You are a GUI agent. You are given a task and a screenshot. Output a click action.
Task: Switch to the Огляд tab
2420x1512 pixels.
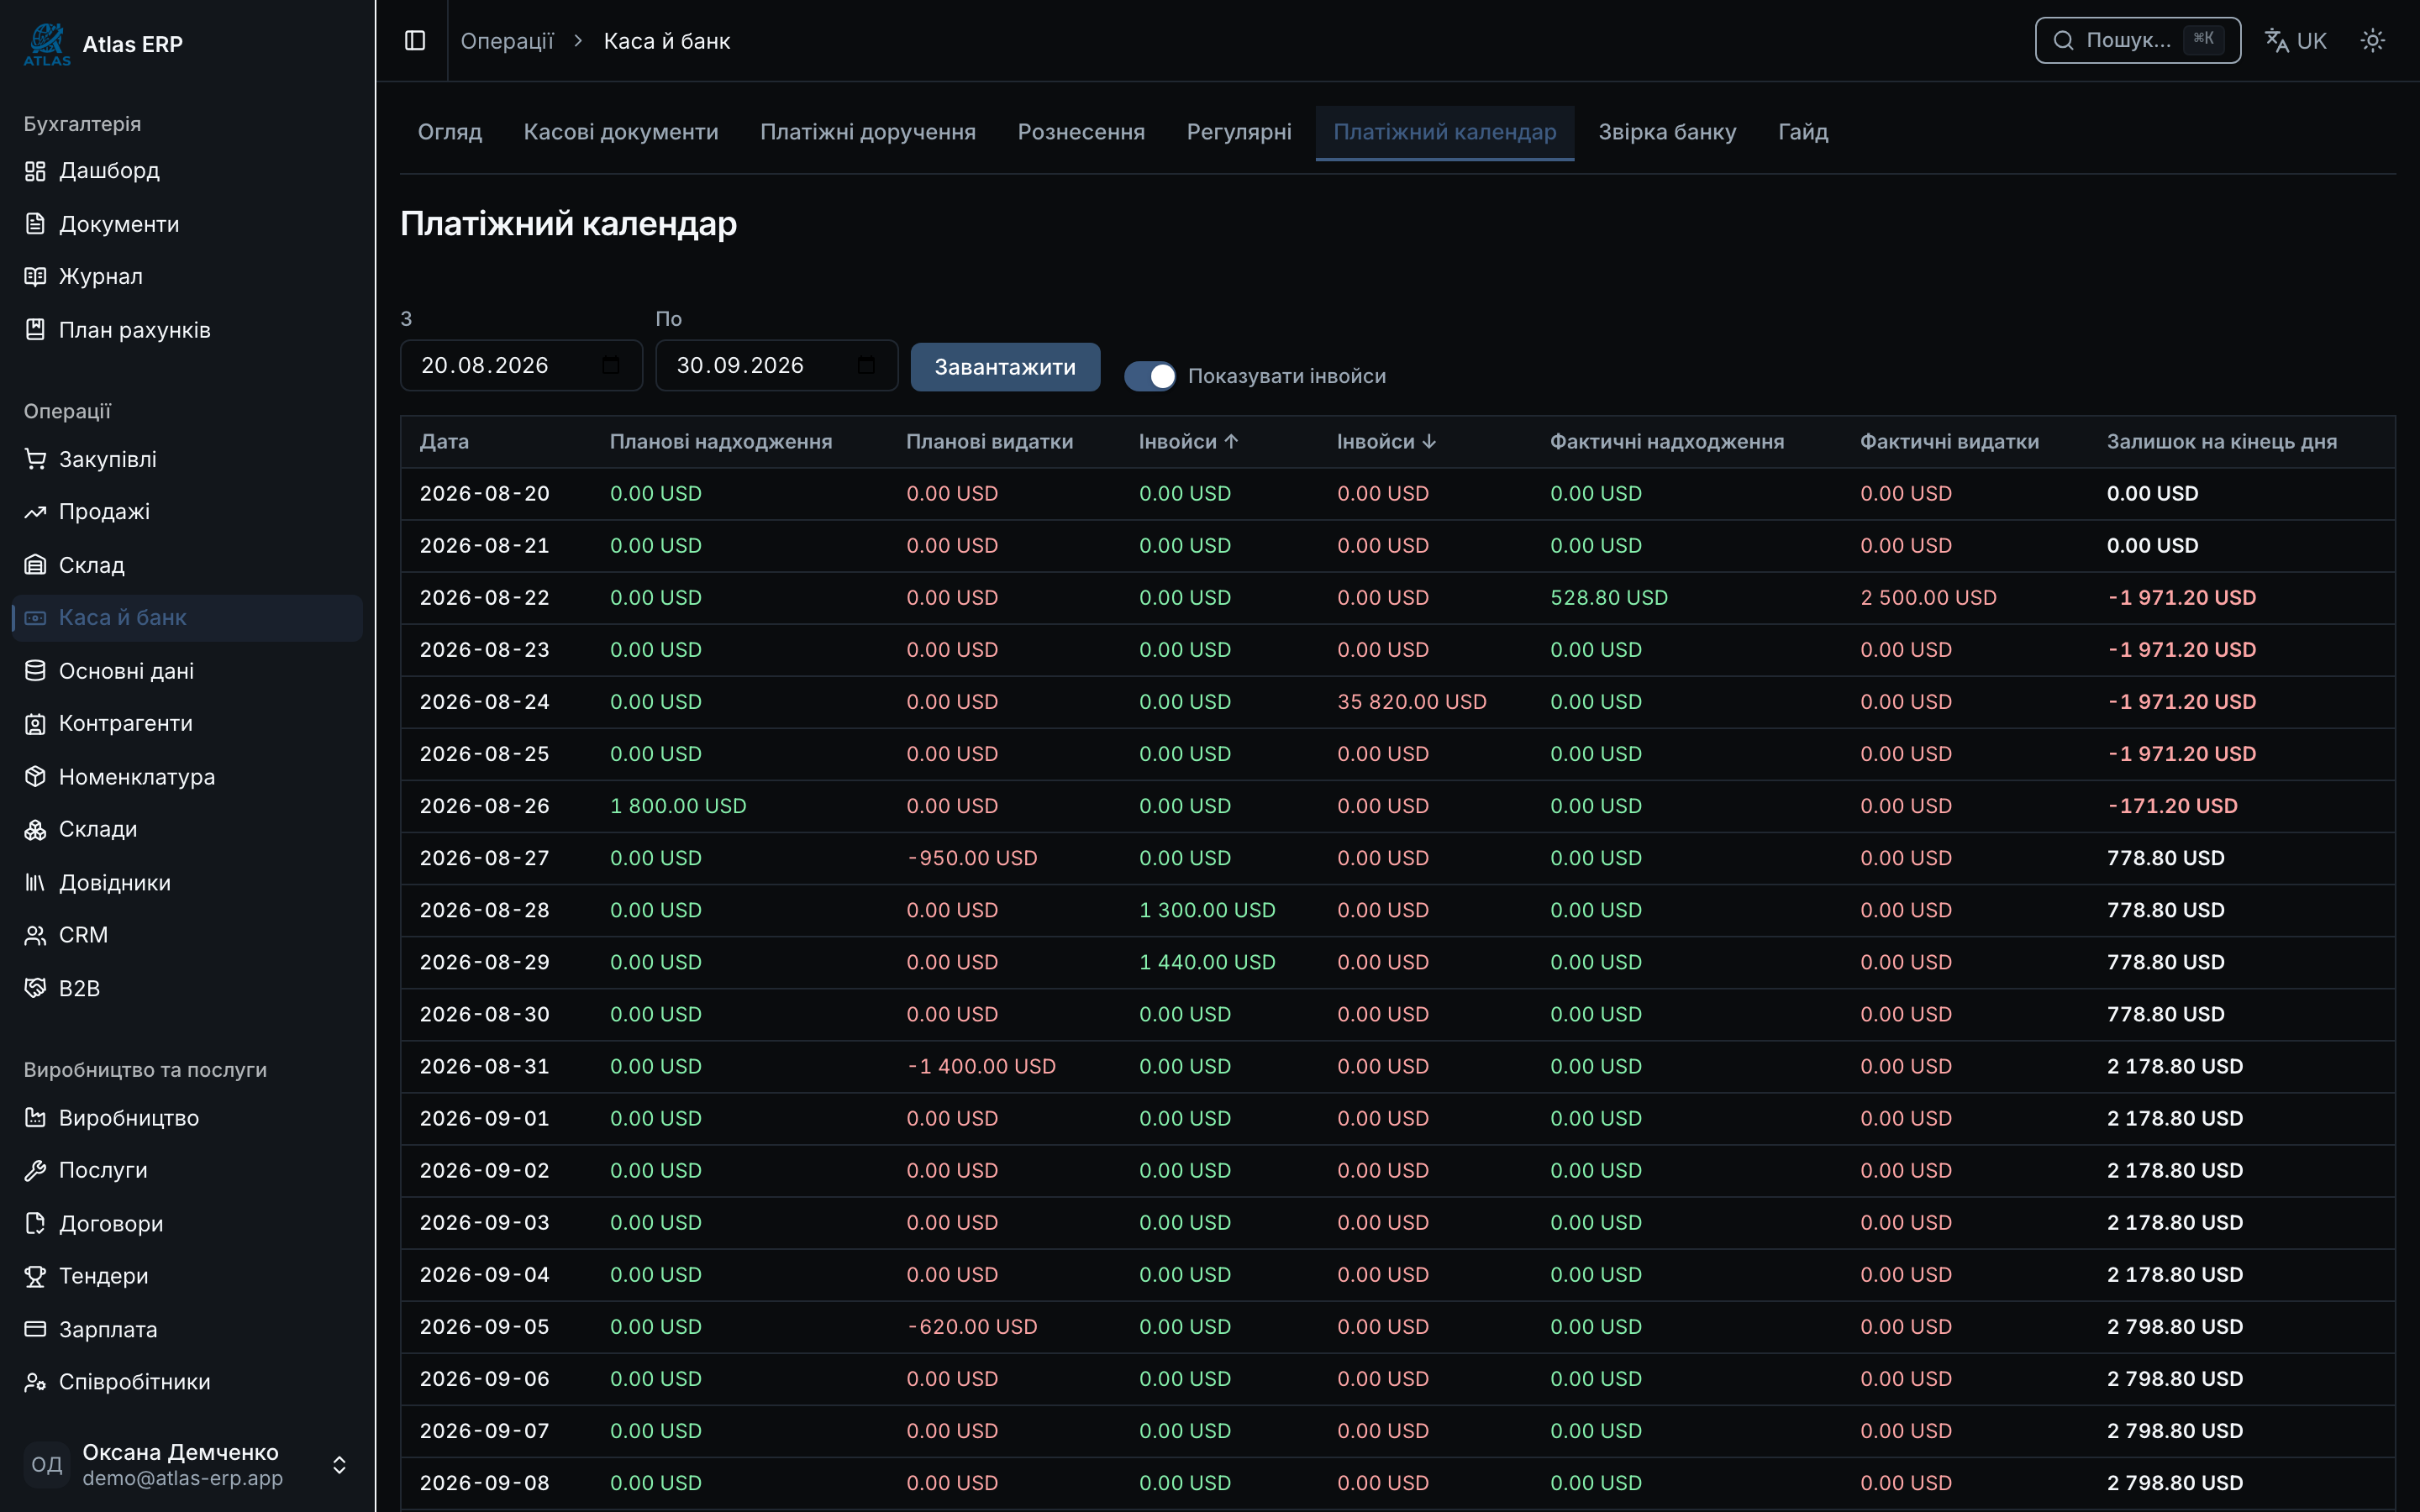(450, 132)
